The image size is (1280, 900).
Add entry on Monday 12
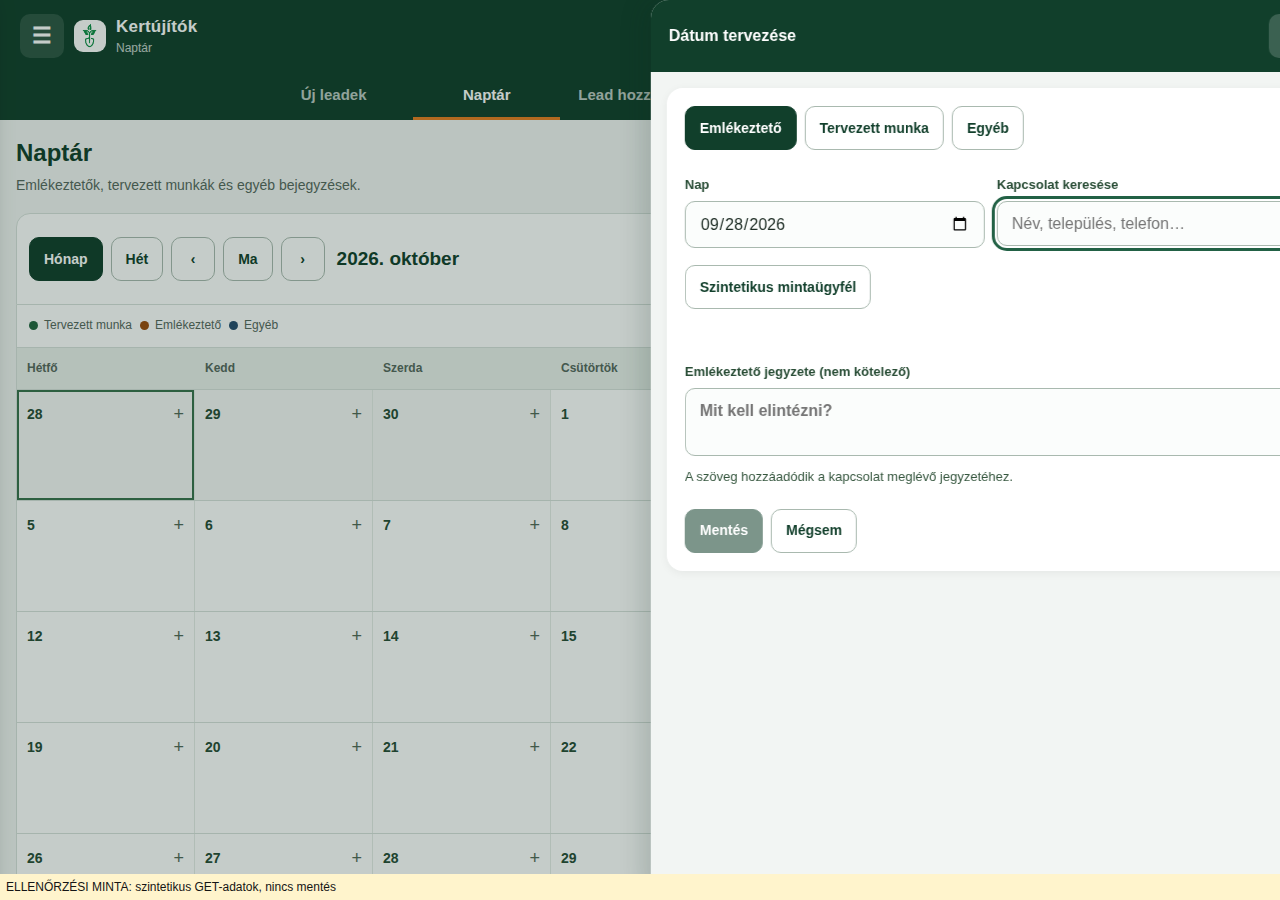tap(179, 635)
